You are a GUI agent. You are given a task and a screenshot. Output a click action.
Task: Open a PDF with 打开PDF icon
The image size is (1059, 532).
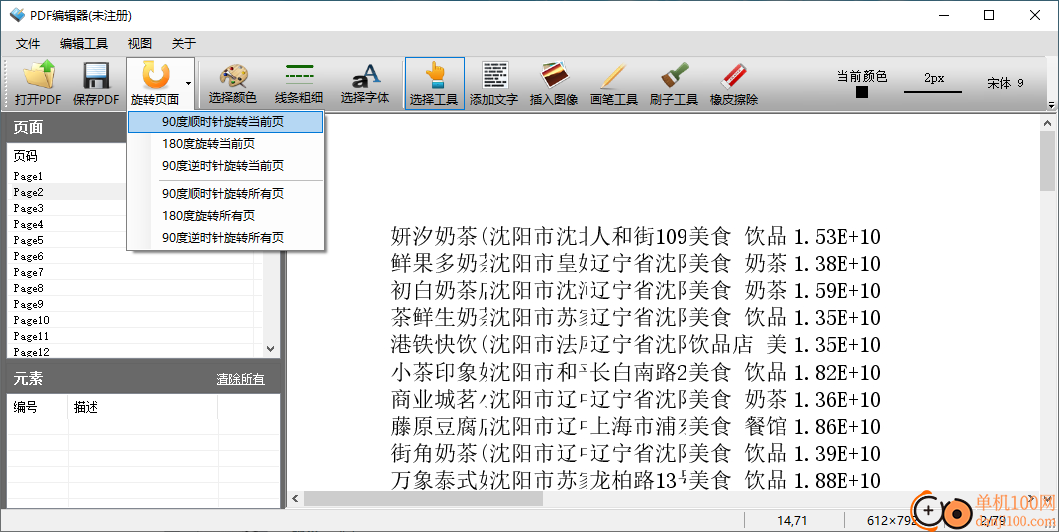(x=38, y=83)
